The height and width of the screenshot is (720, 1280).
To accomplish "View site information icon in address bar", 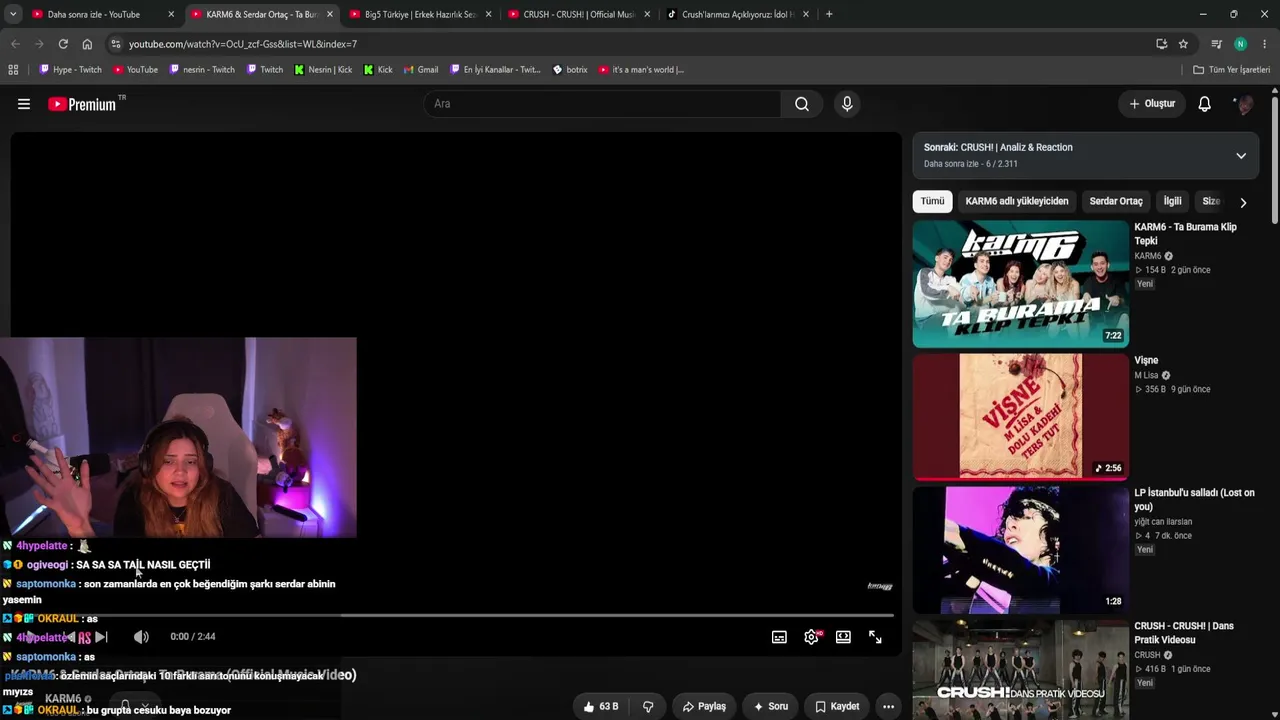I will pyautogui.click(x=116, y=44).
